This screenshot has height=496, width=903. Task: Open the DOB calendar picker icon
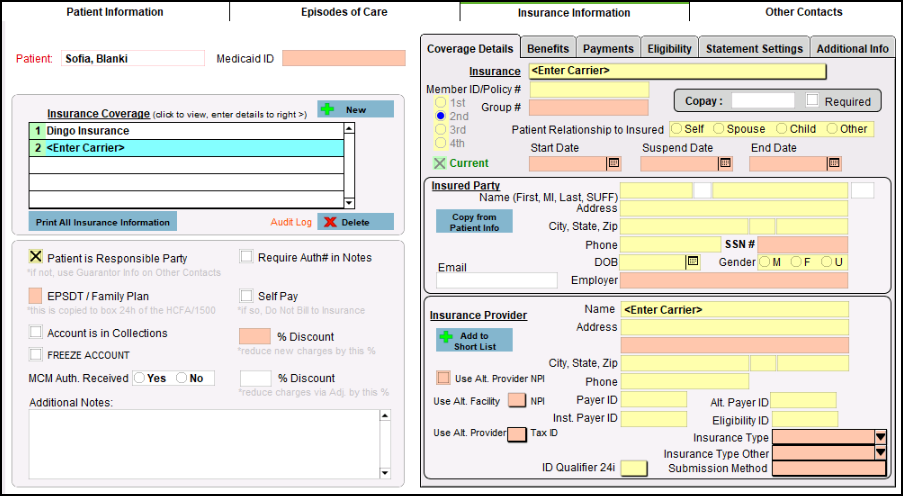coord(692,262)
